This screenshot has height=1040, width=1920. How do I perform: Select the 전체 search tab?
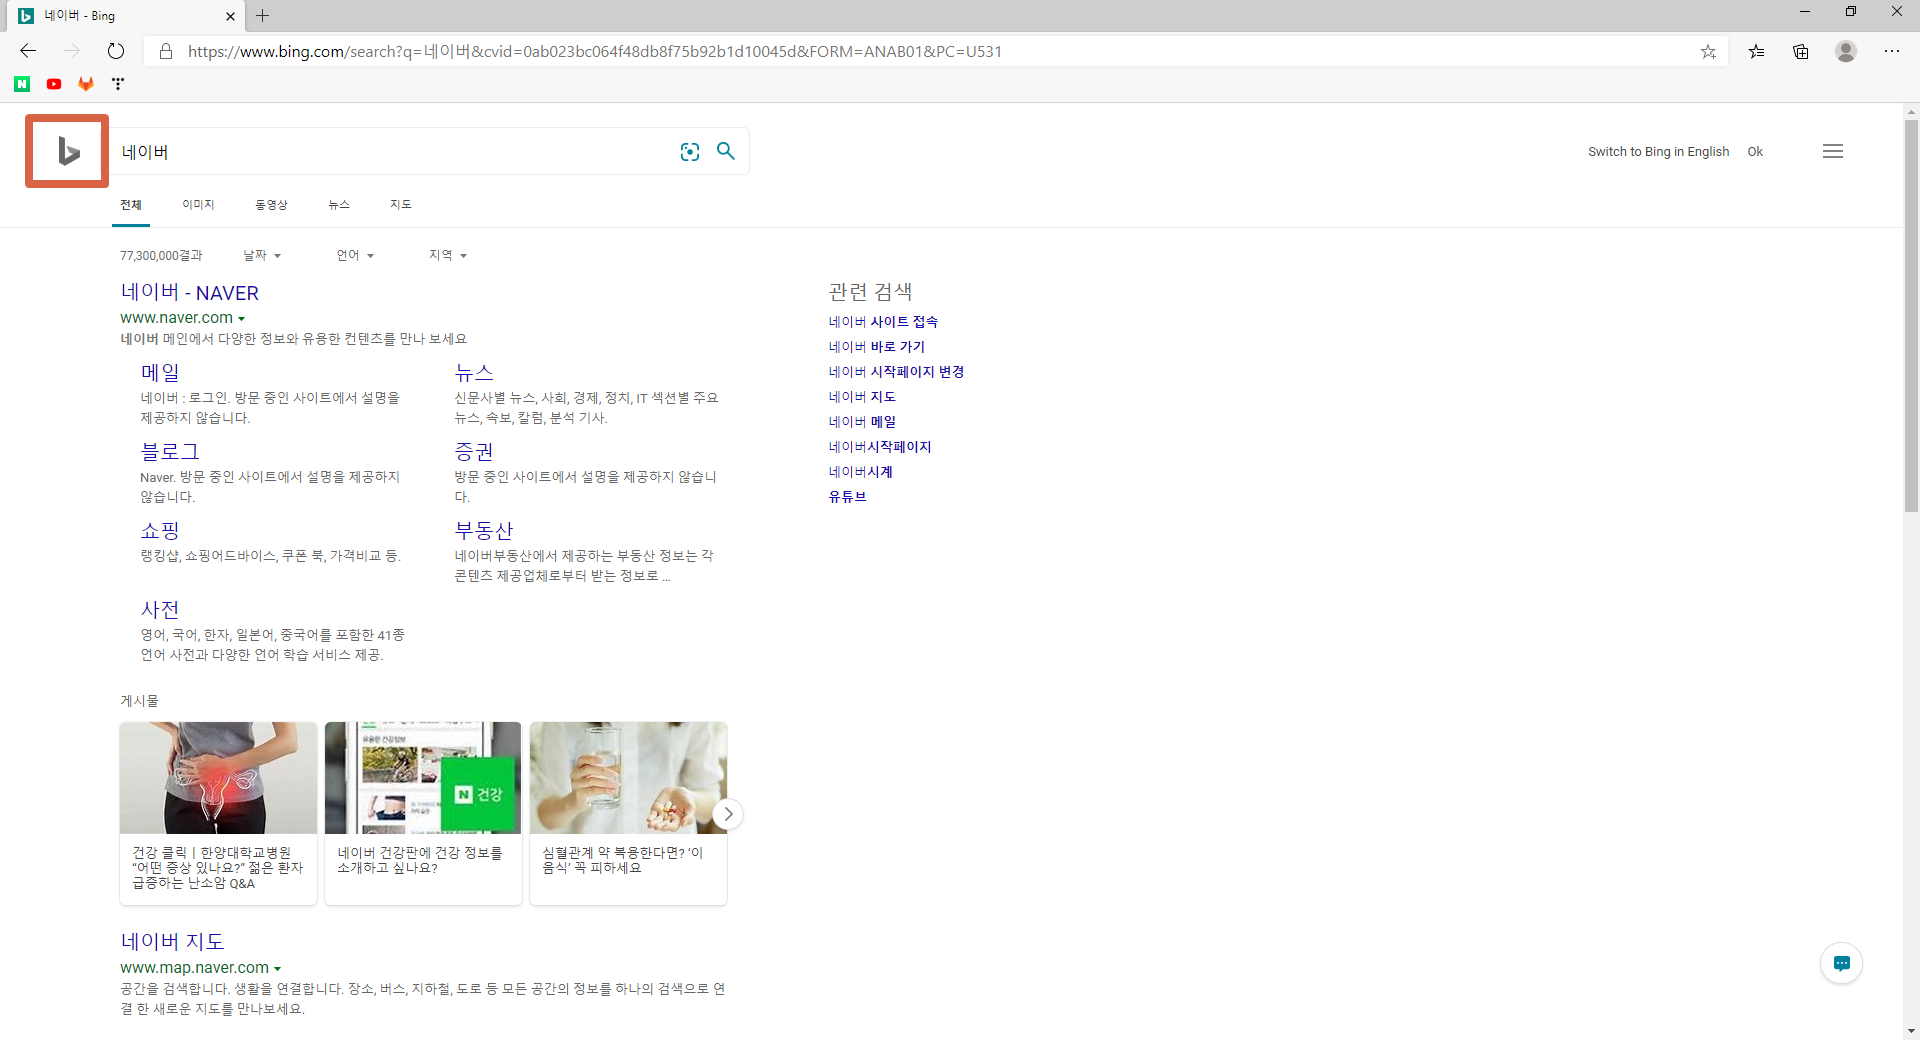click(131, 205)
